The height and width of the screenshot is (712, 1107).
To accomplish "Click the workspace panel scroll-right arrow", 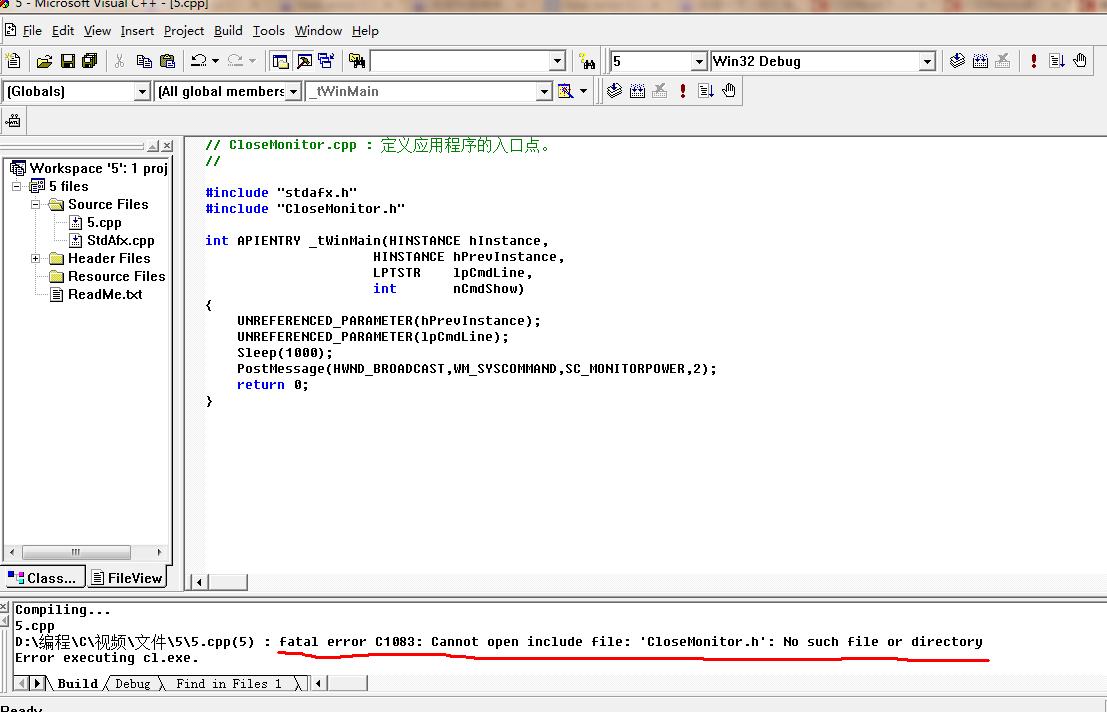I will pyautogui.click(x=159, y=552).
